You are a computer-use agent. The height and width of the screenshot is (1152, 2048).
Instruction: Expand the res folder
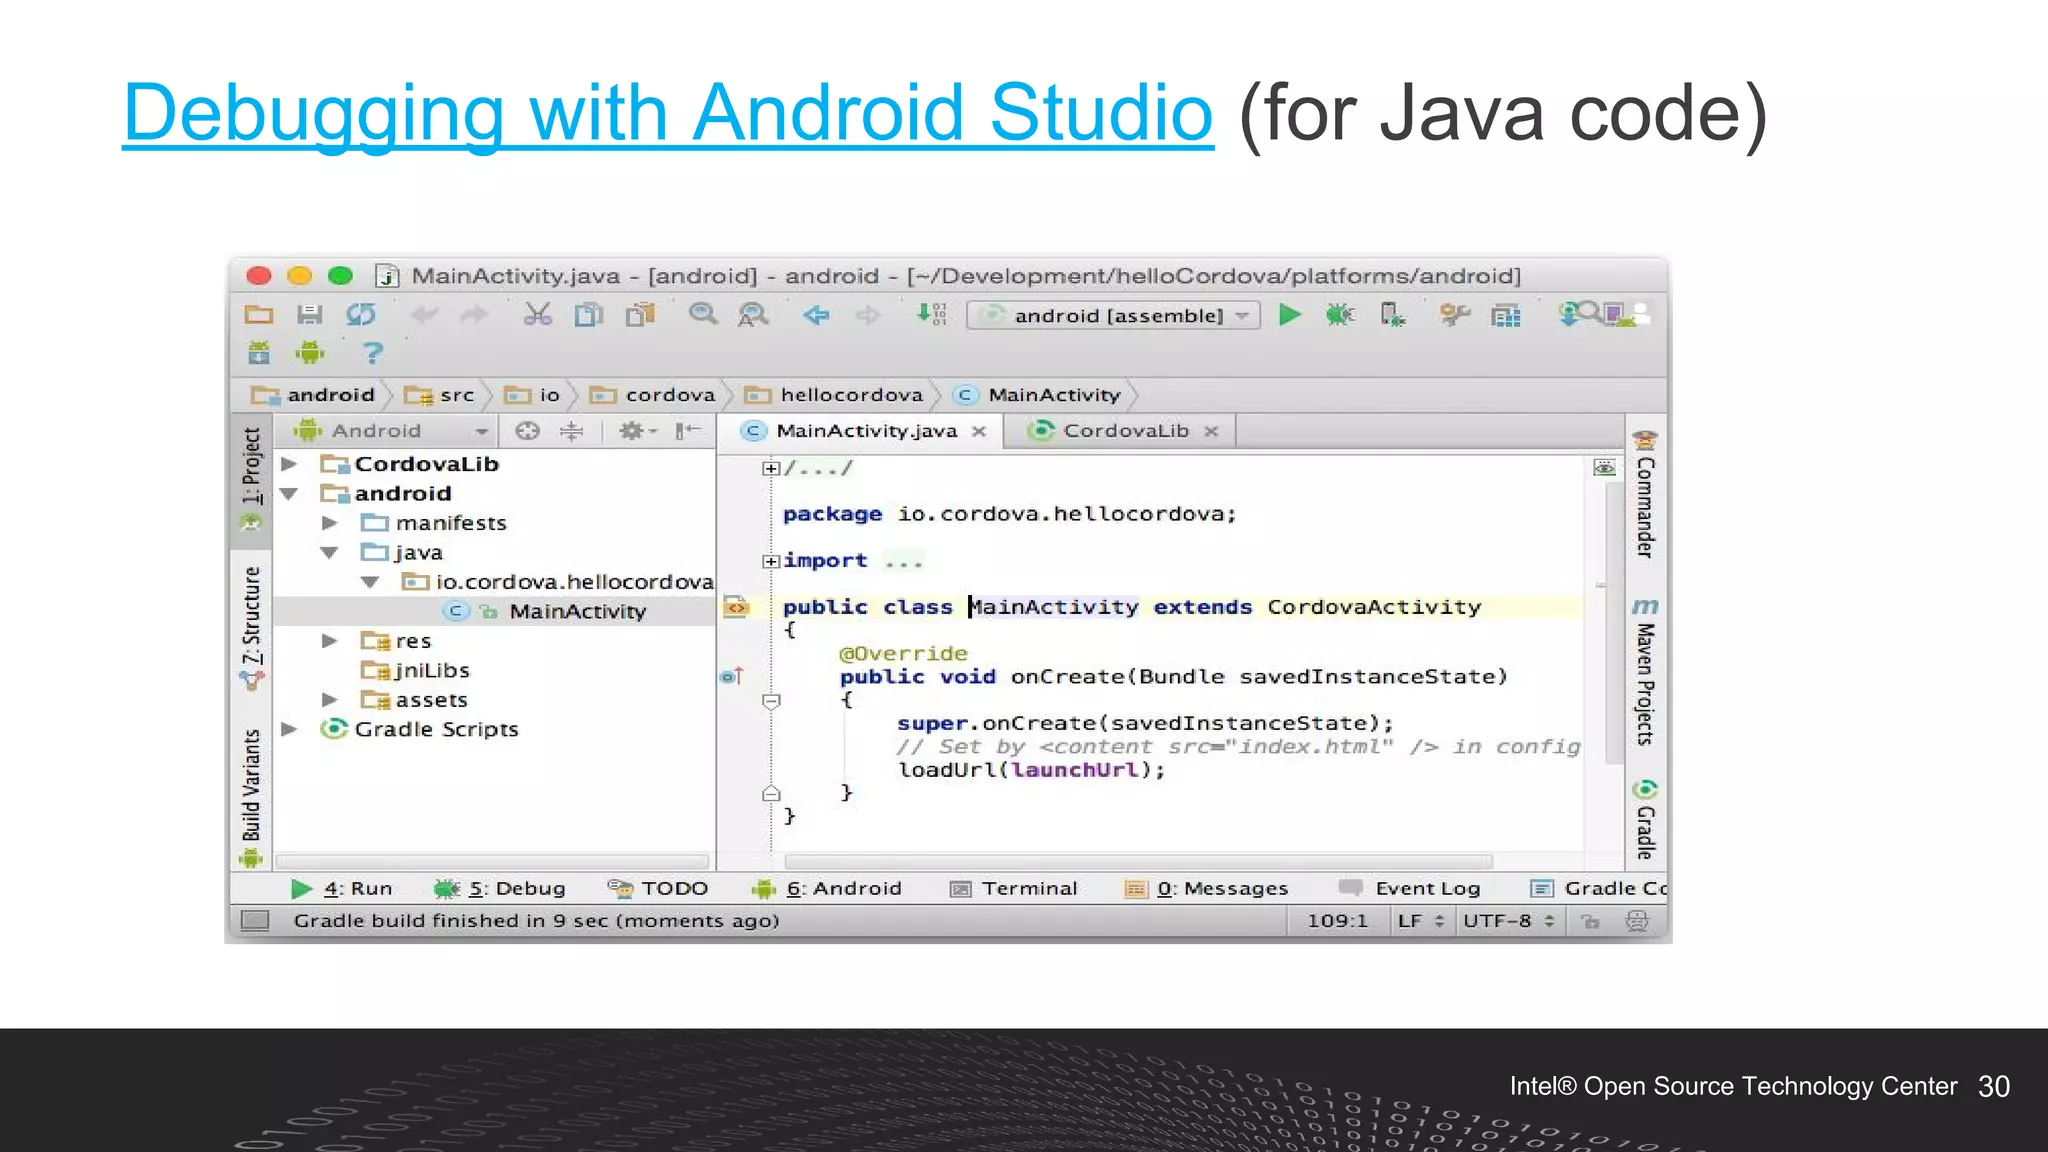click(329, 641)
